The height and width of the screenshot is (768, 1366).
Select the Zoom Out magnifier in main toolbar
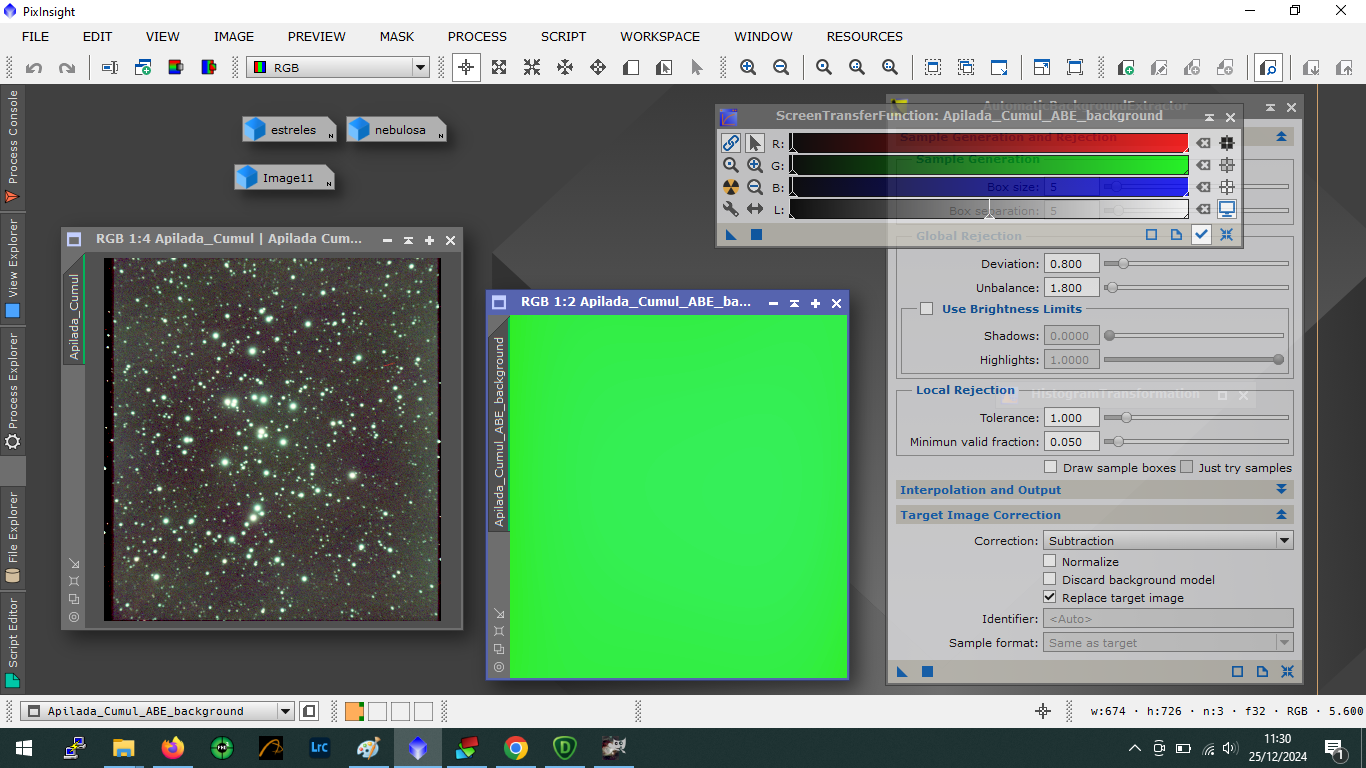pyautogui.click(x=781, y=68)
